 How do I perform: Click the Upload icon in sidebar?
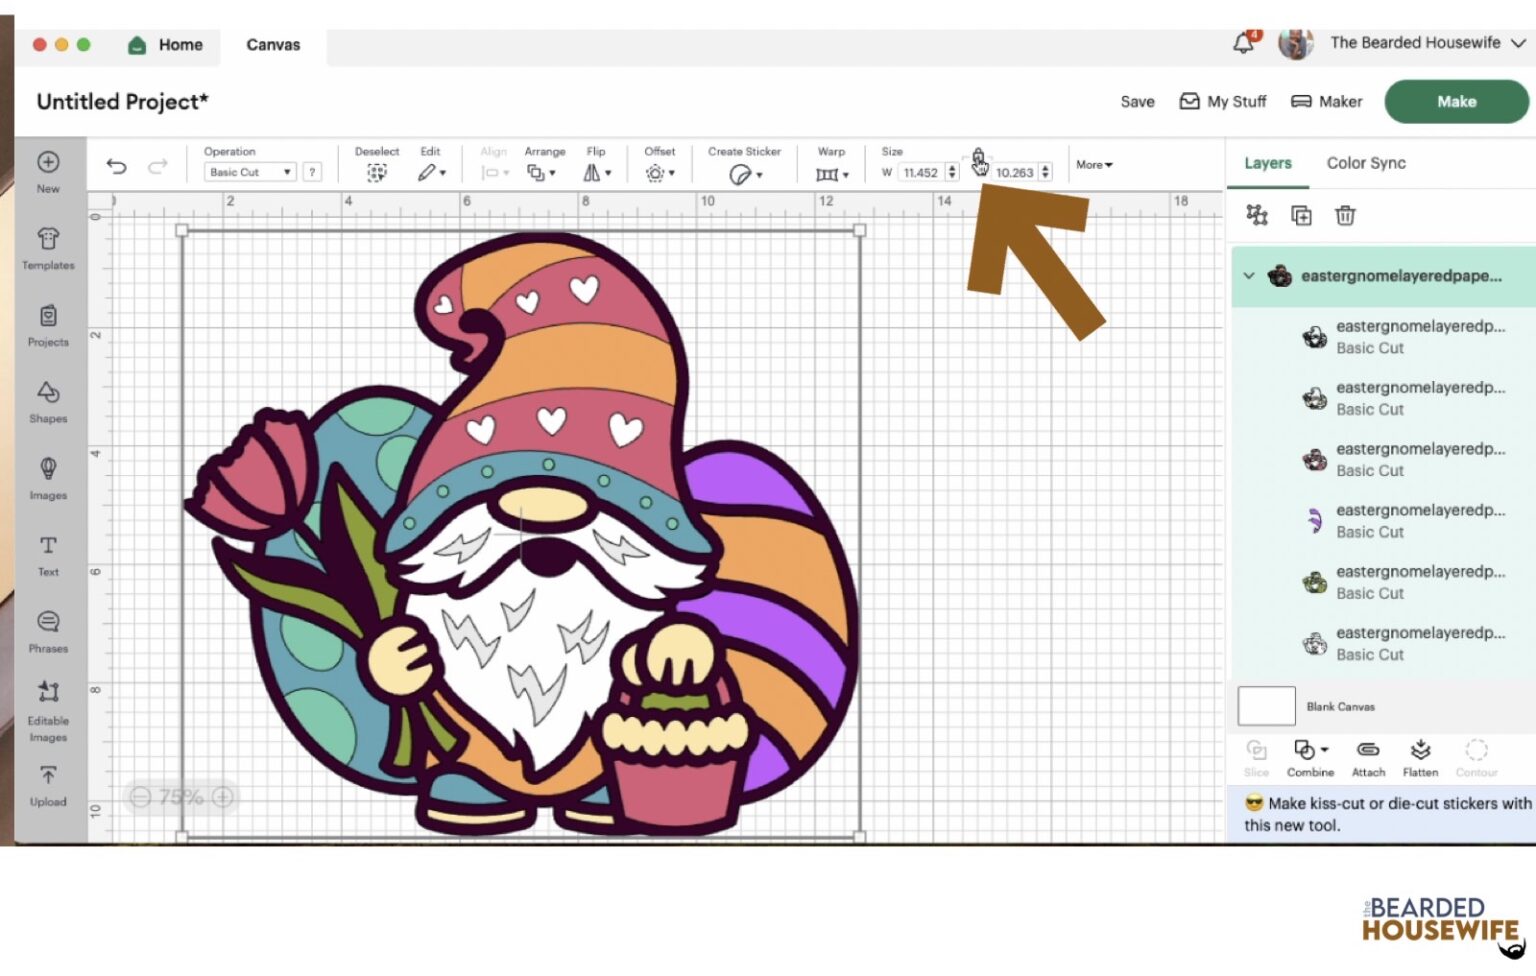[48, 784]
